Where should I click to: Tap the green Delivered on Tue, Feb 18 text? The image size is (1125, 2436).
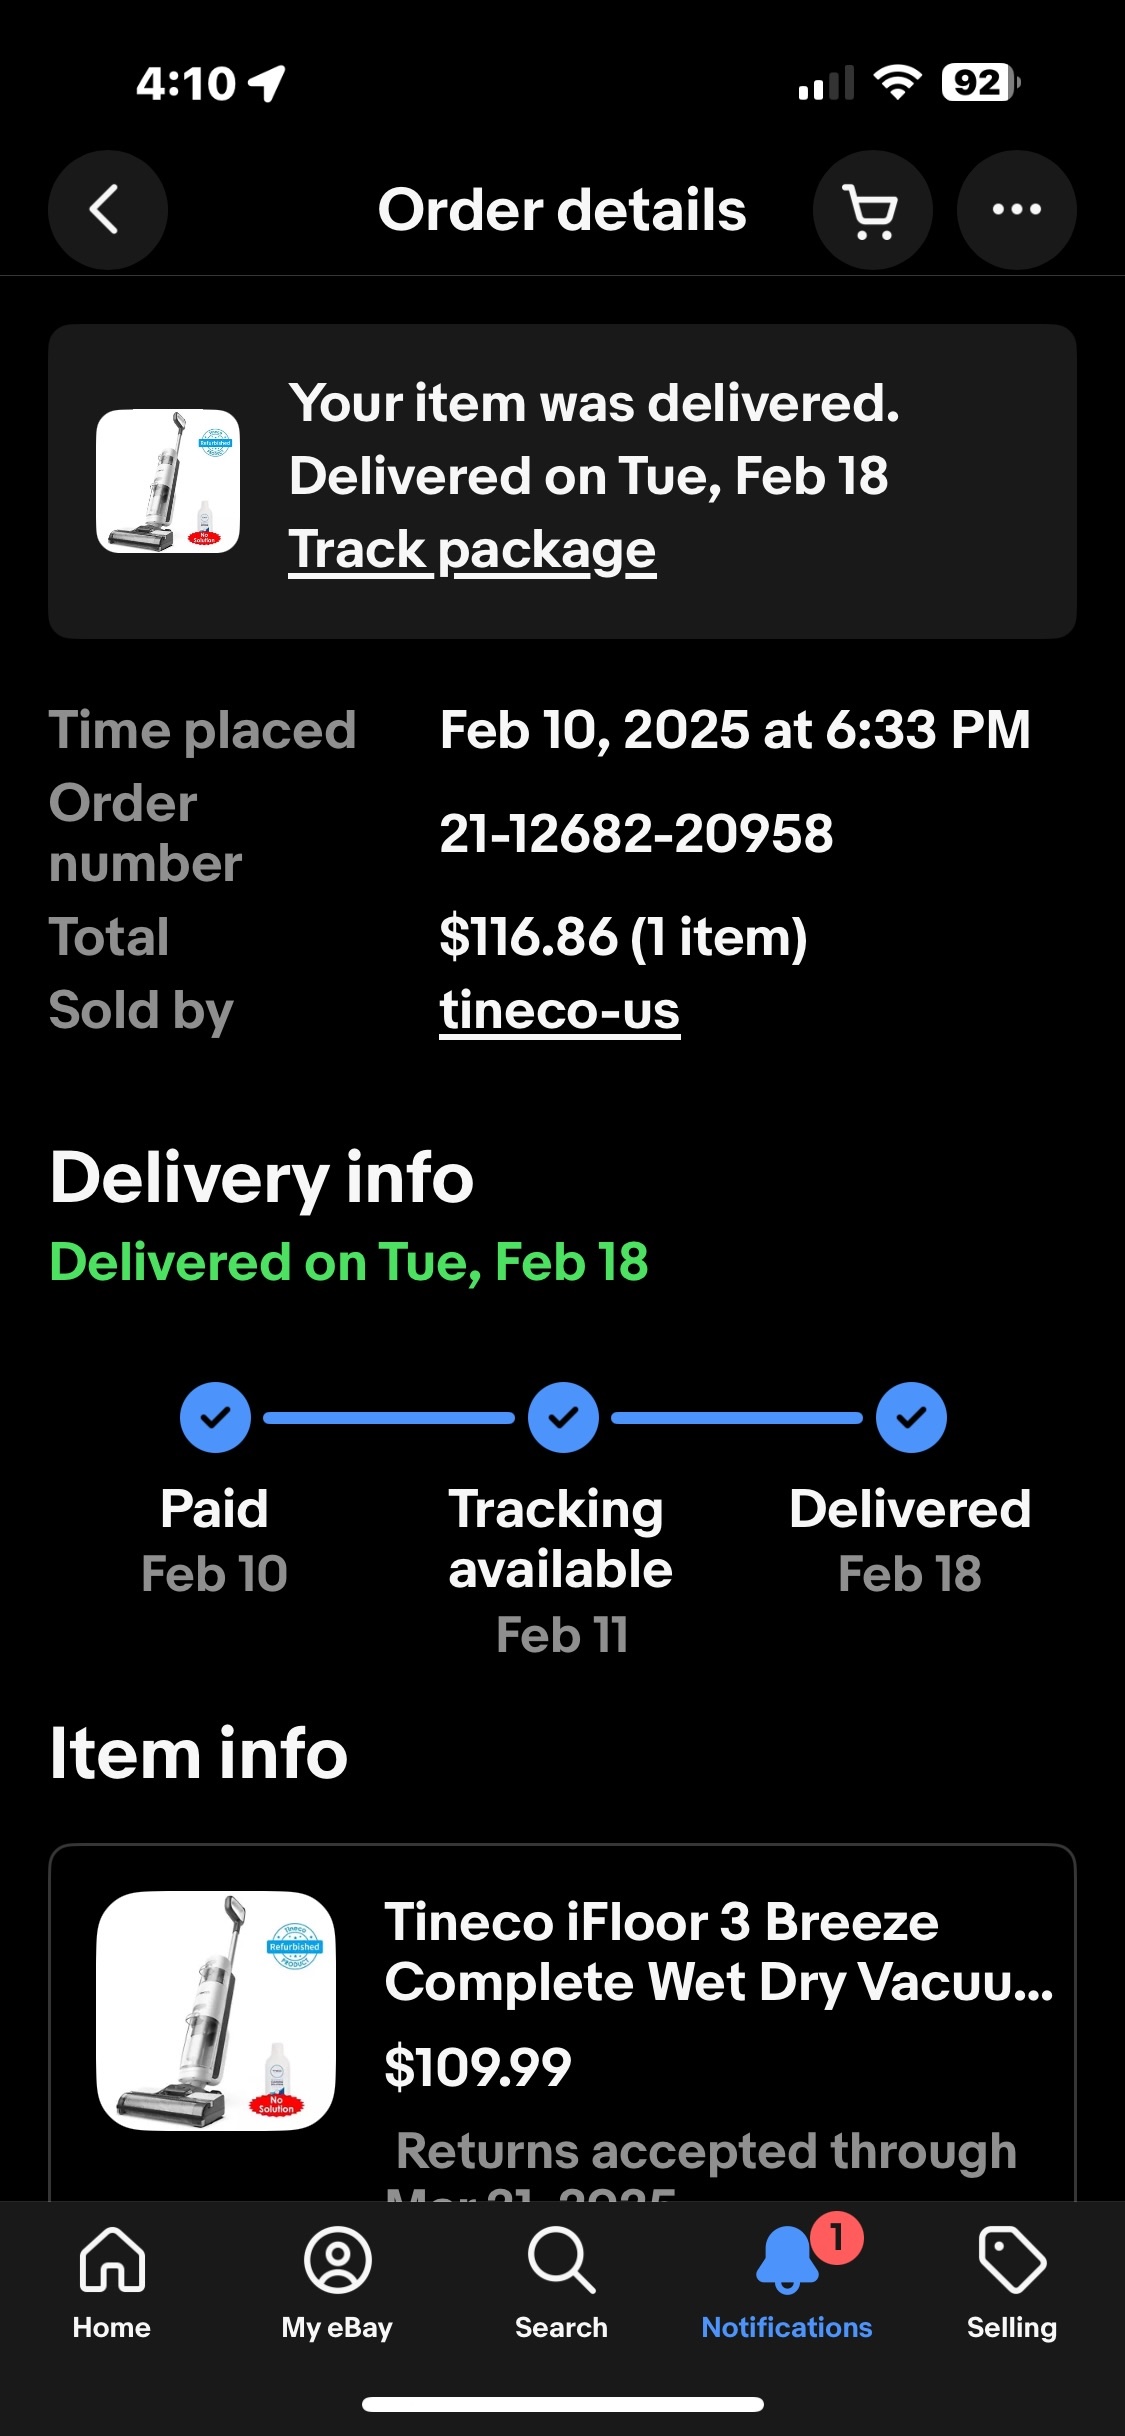pos(349,1262)
